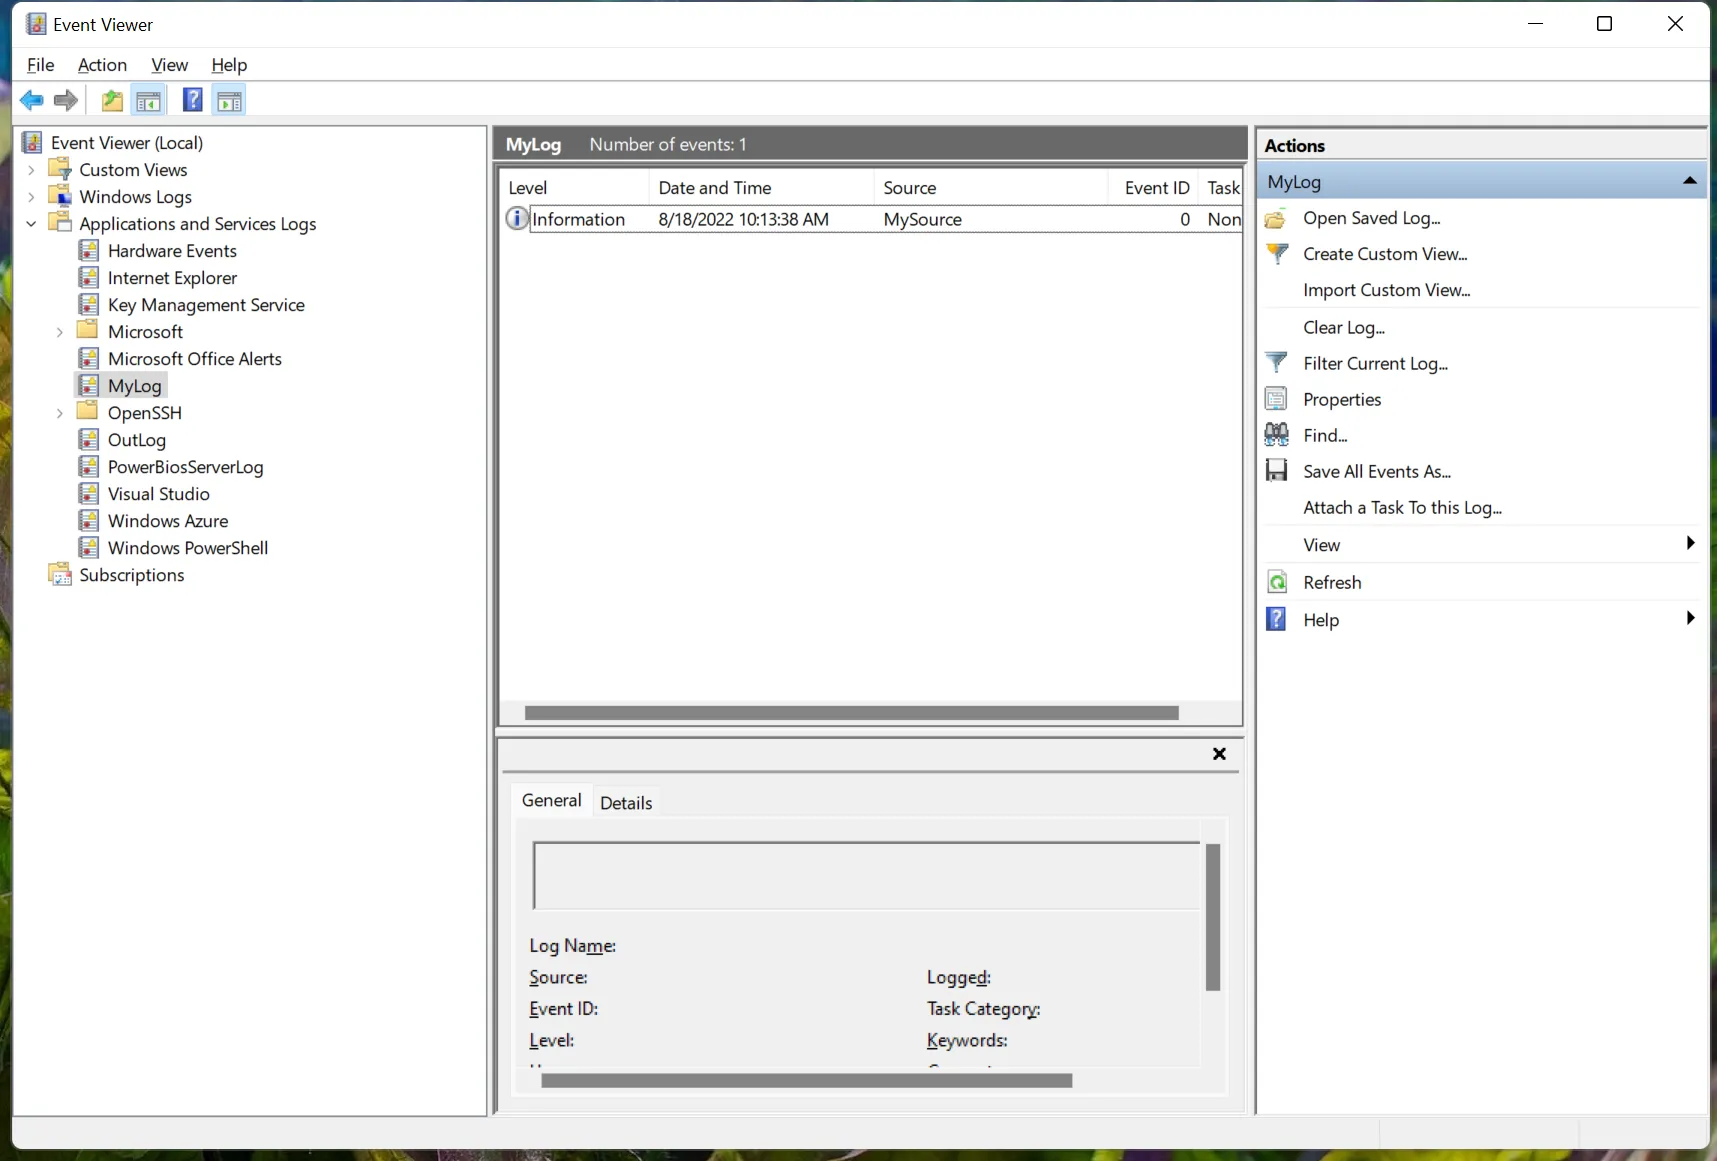Click the event list horizontal scrollbar

[851, 713]
